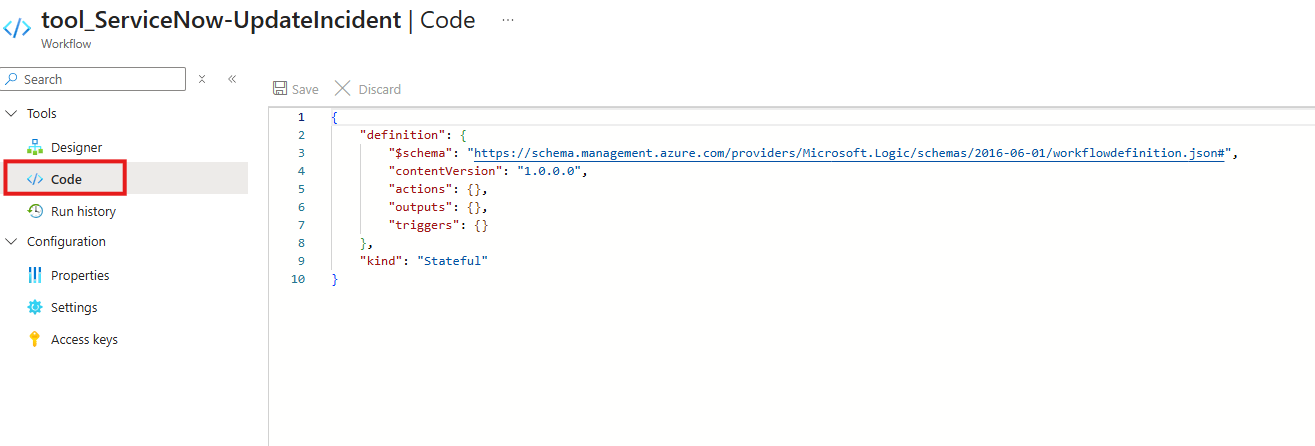The height and width of the screenshot is (446, 1315).
Task: Click the Run history clock icon
Action: pos(35,211)
